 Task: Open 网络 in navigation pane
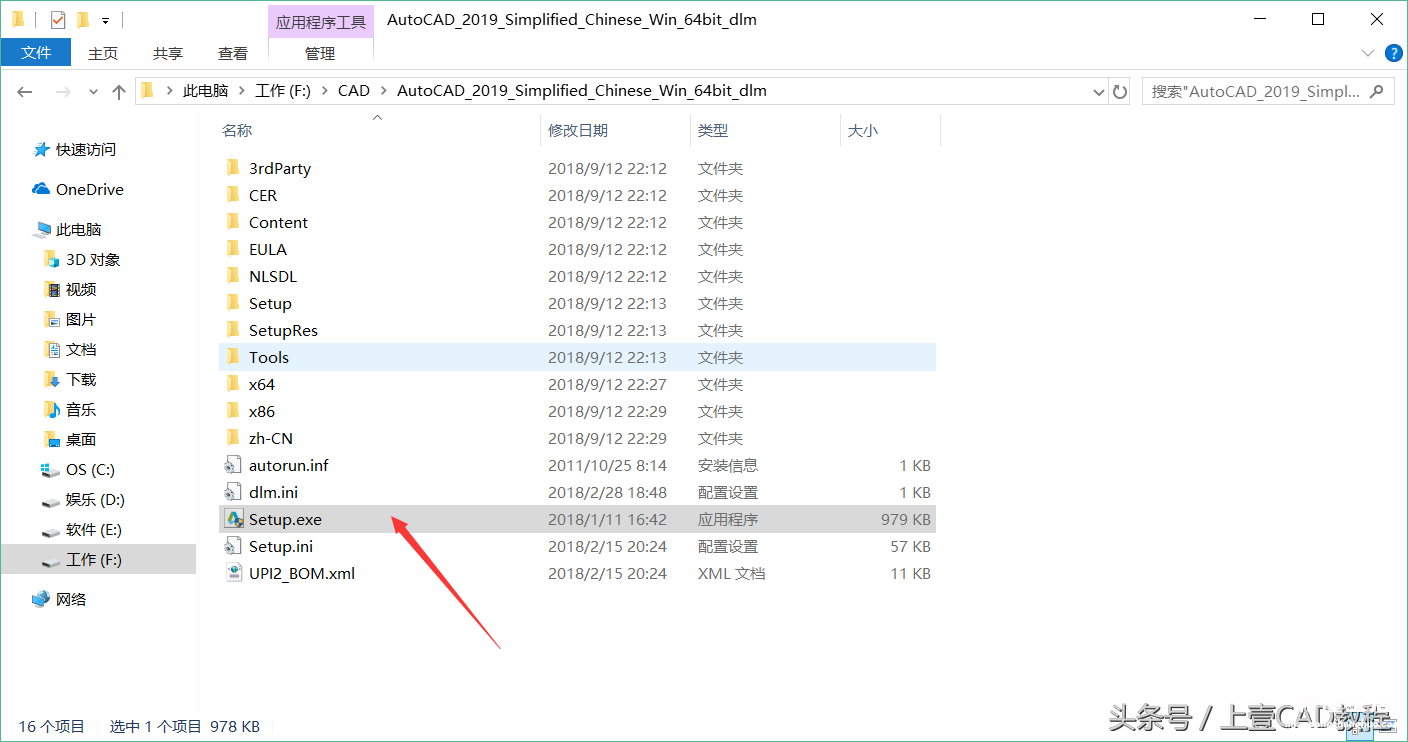click(x=60, y=599)
